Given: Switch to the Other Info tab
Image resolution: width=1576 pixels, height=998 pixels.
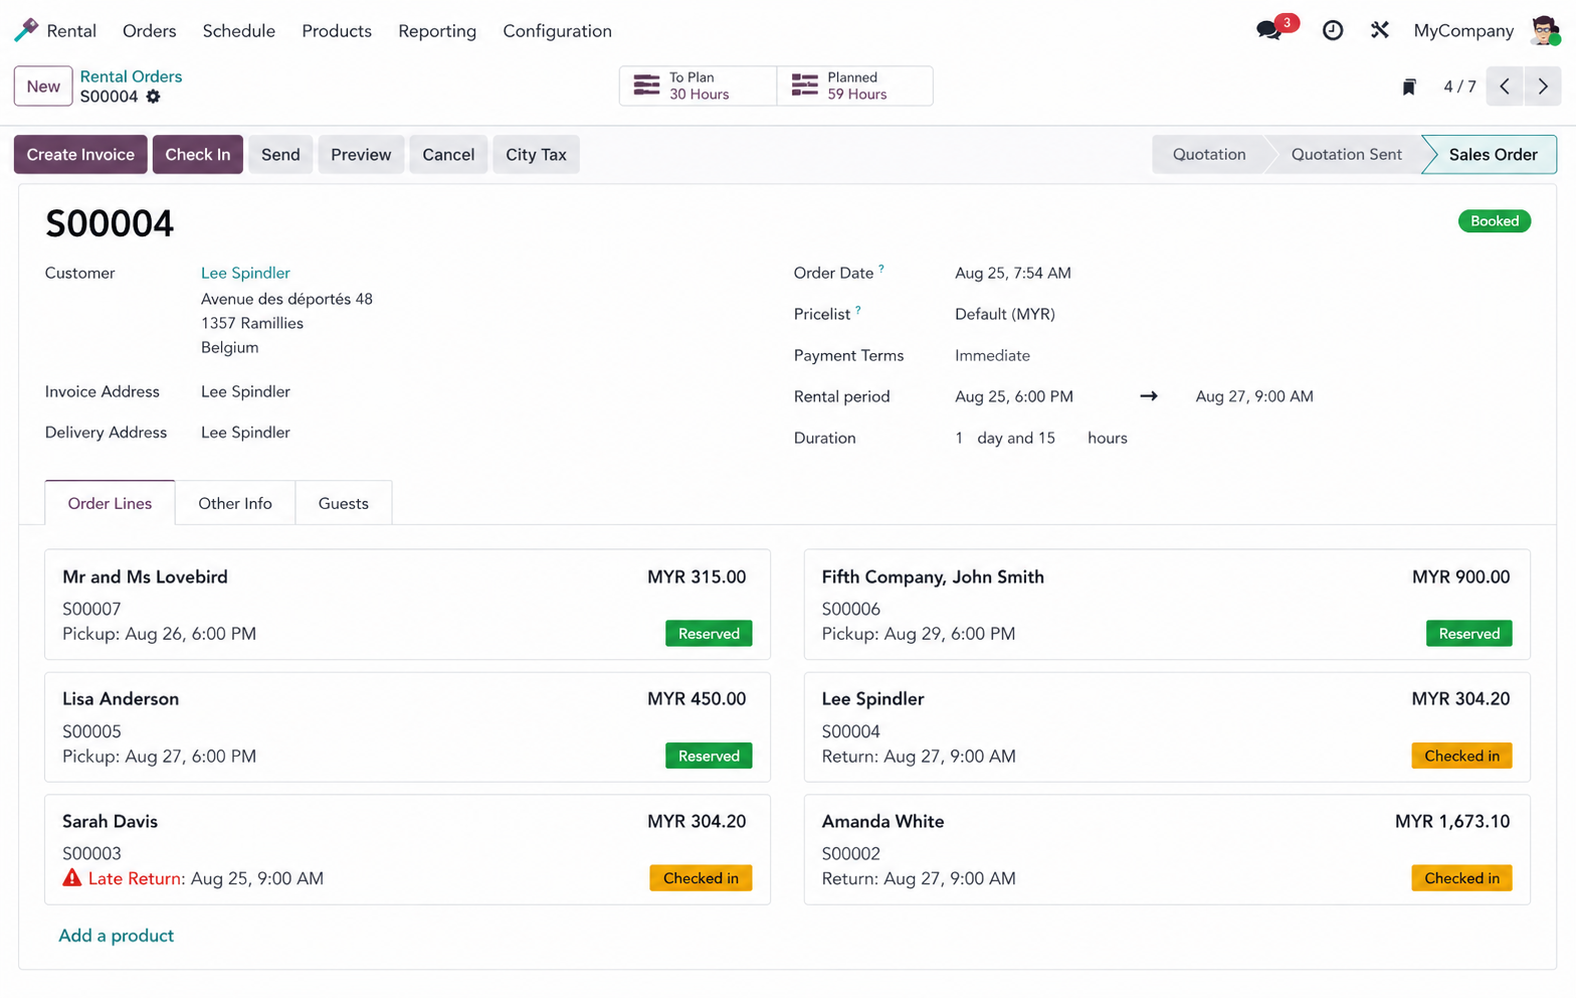Looking at the screenshot, I should (235, 503).
